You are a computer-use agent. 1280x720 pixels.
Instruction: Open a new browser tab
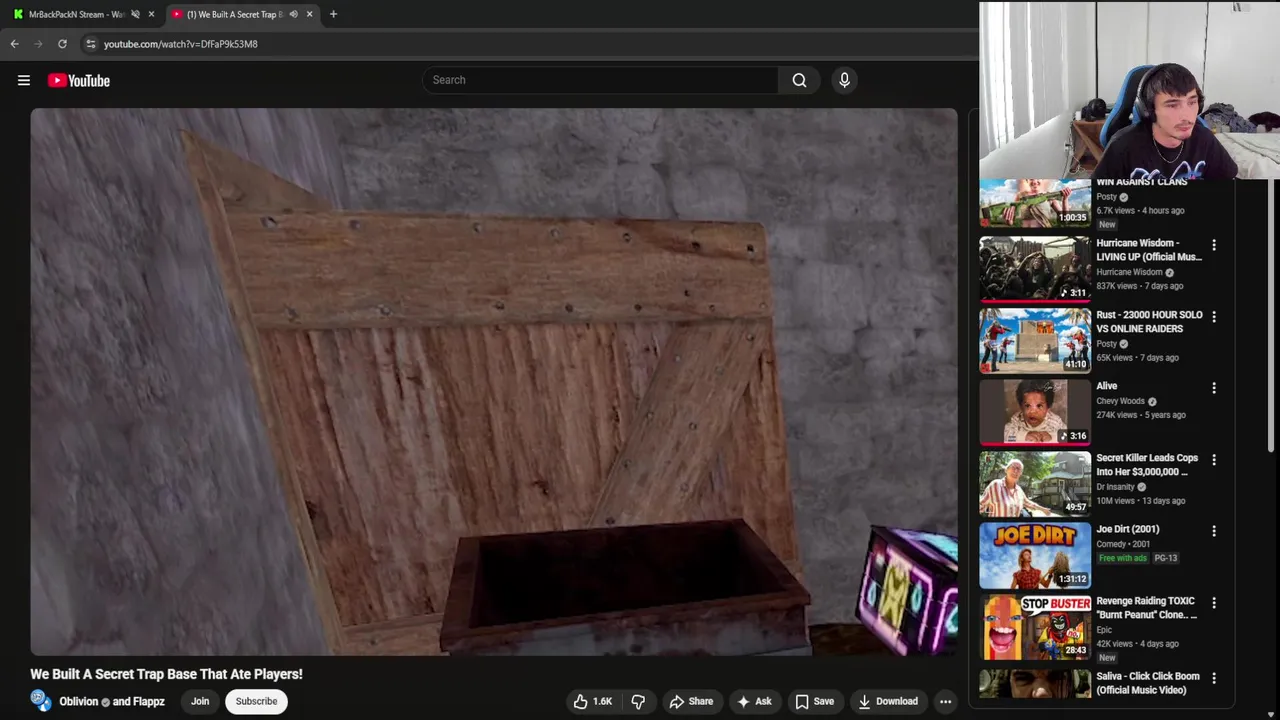pyautogui.click(x=333, y=14)
